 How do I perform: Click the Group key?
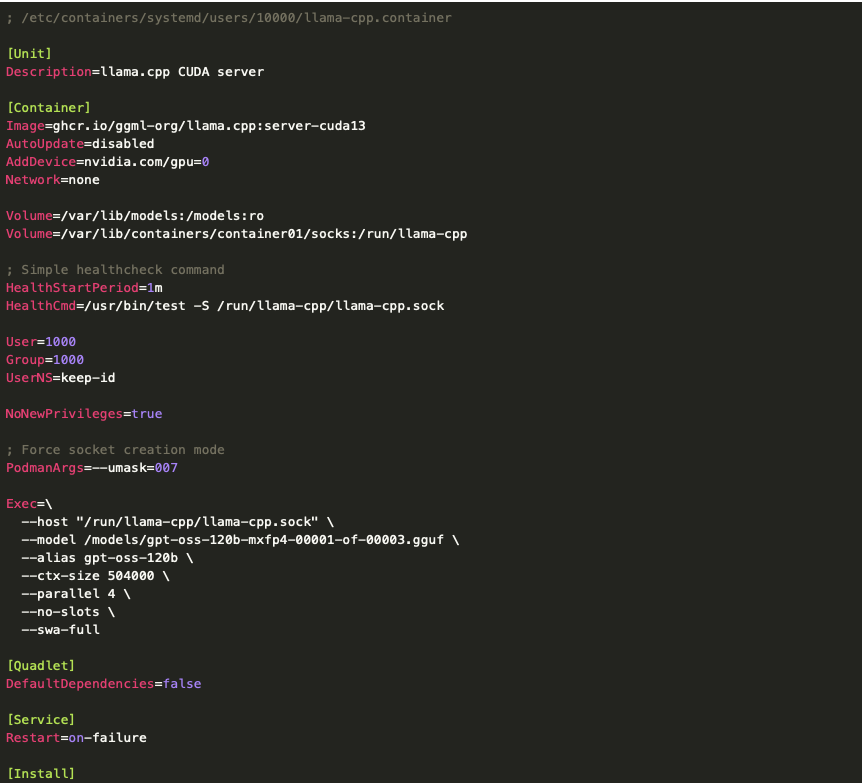click(25, 360)
